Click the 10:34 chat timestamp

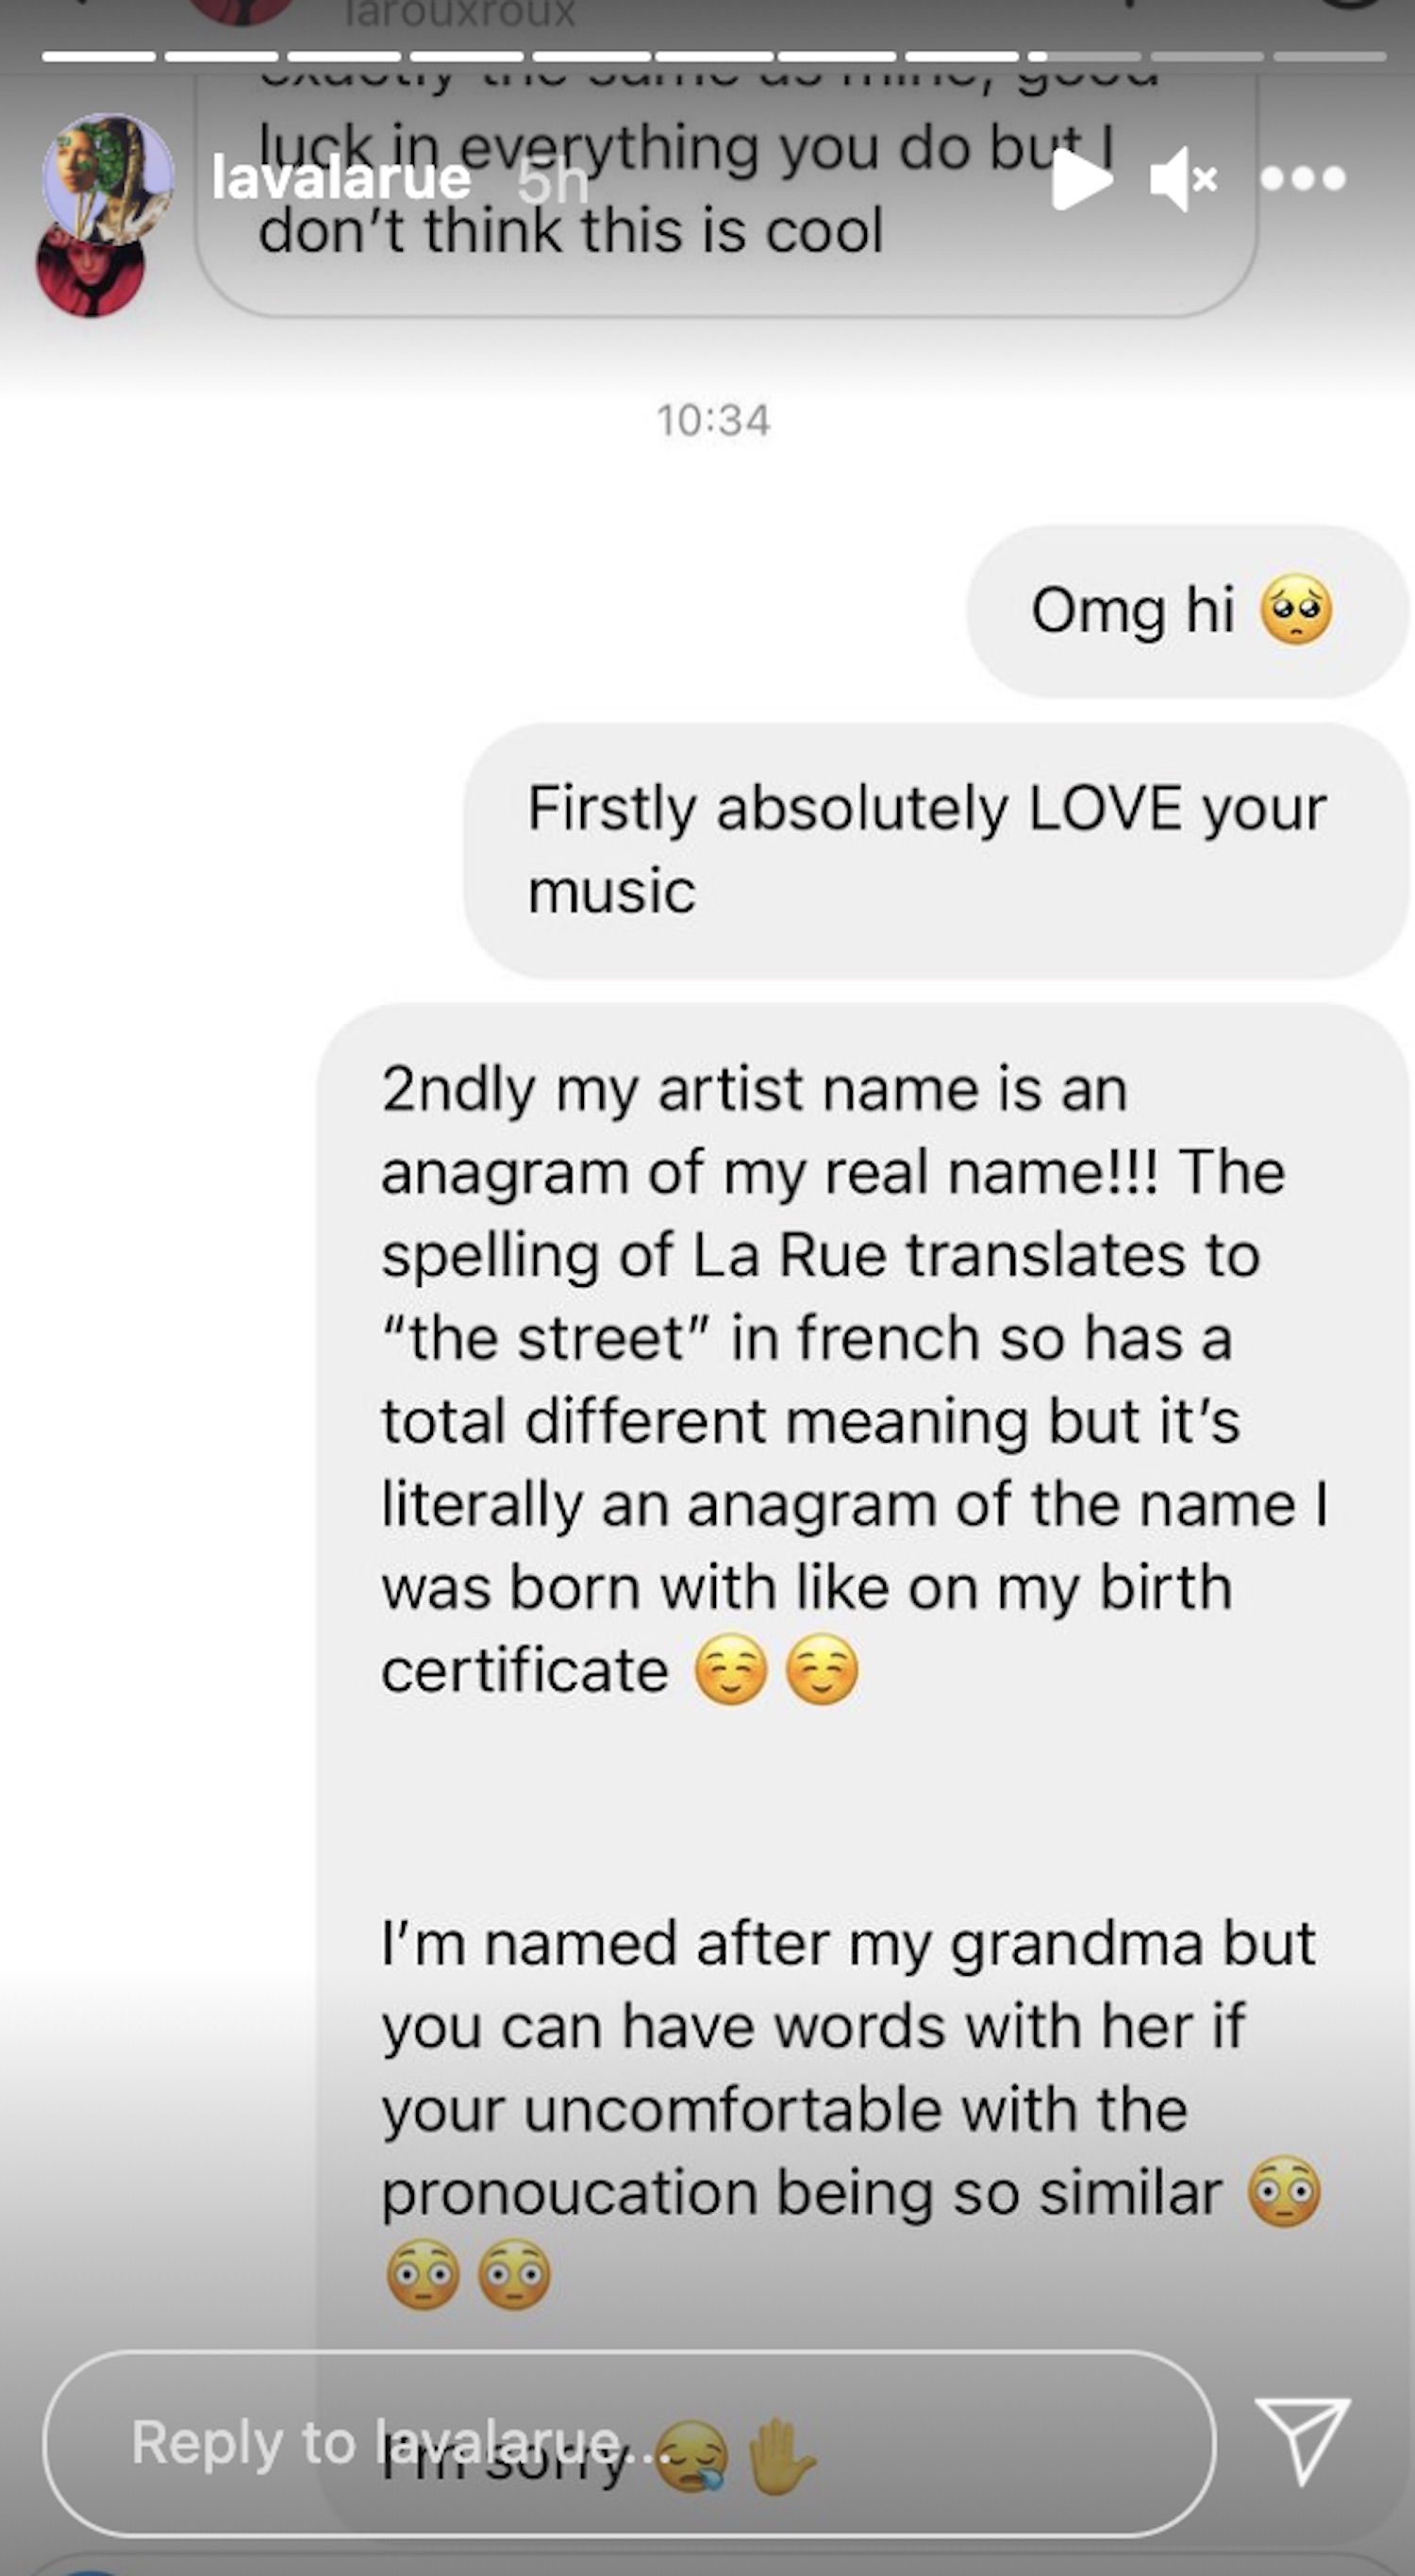coord(713,421)
